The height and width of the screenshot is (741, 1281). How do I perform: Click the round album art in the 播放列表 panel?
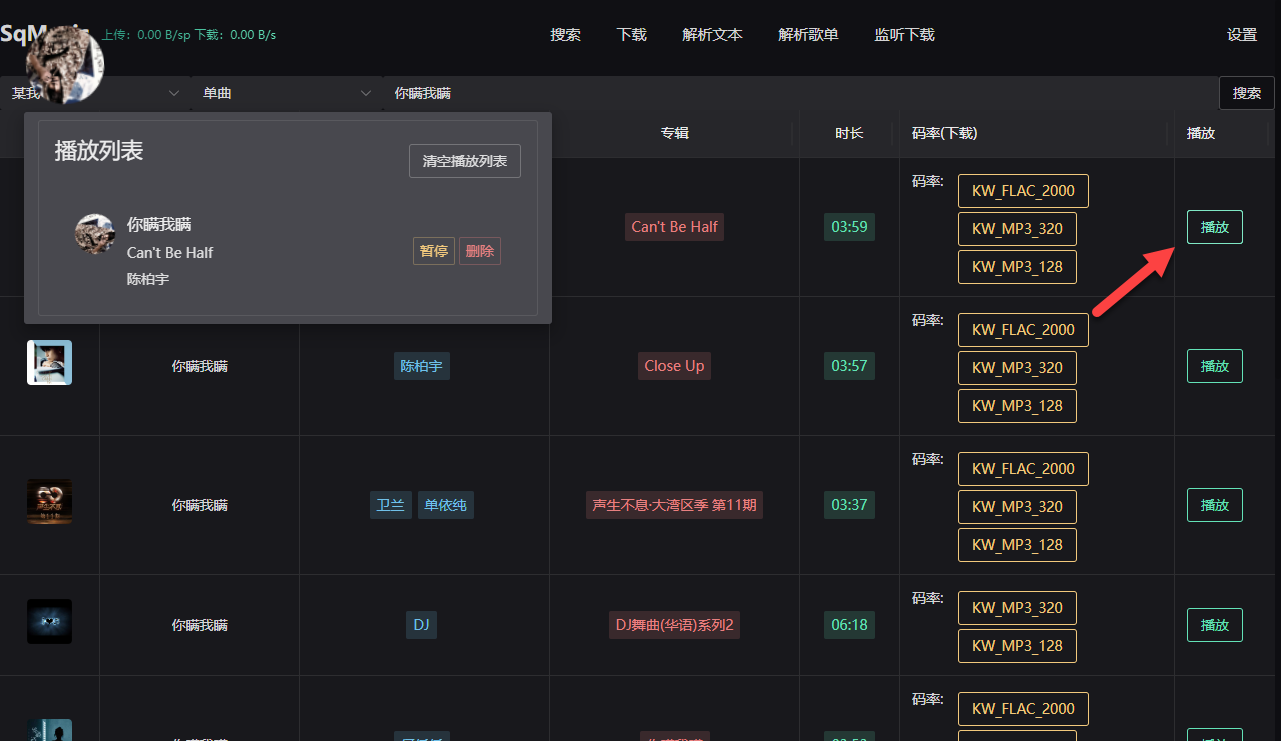point(95,234)
